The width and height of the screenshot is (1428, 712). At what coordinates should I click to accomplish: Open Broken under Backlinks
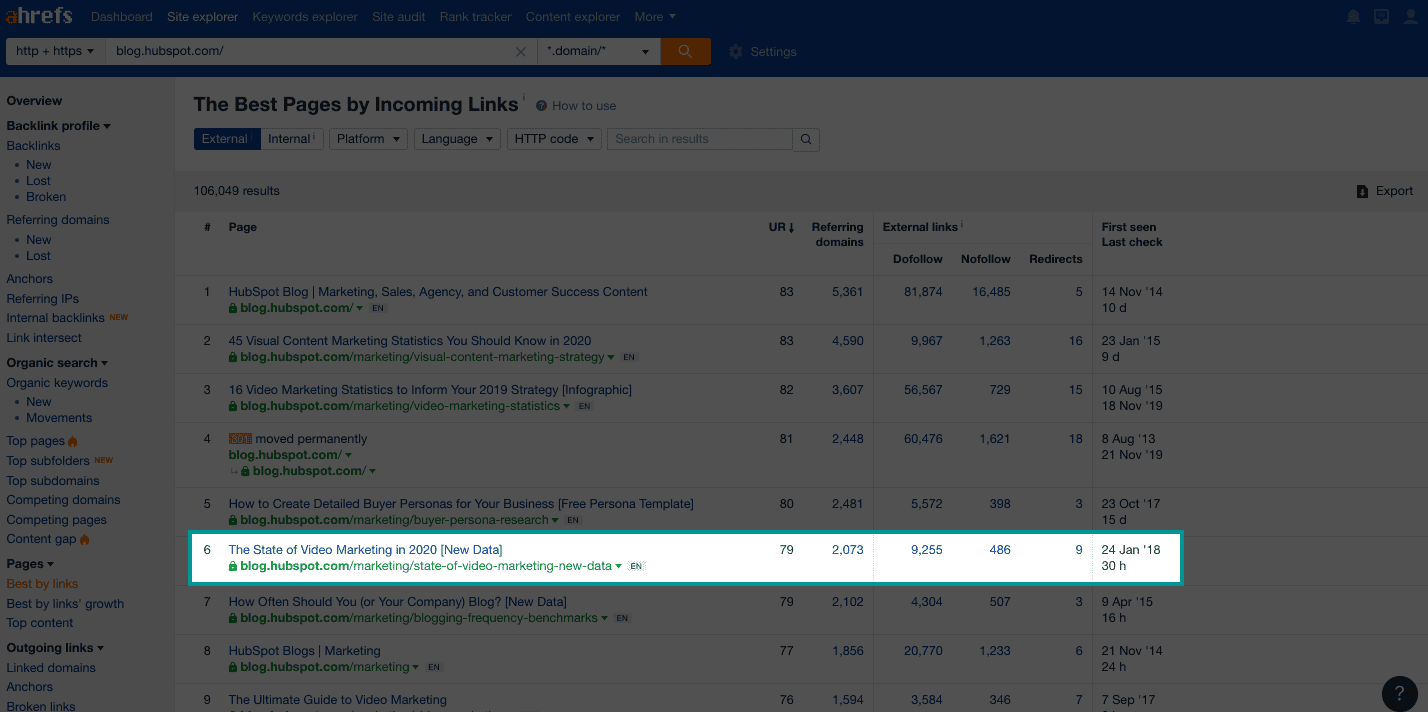click(46, 197)
